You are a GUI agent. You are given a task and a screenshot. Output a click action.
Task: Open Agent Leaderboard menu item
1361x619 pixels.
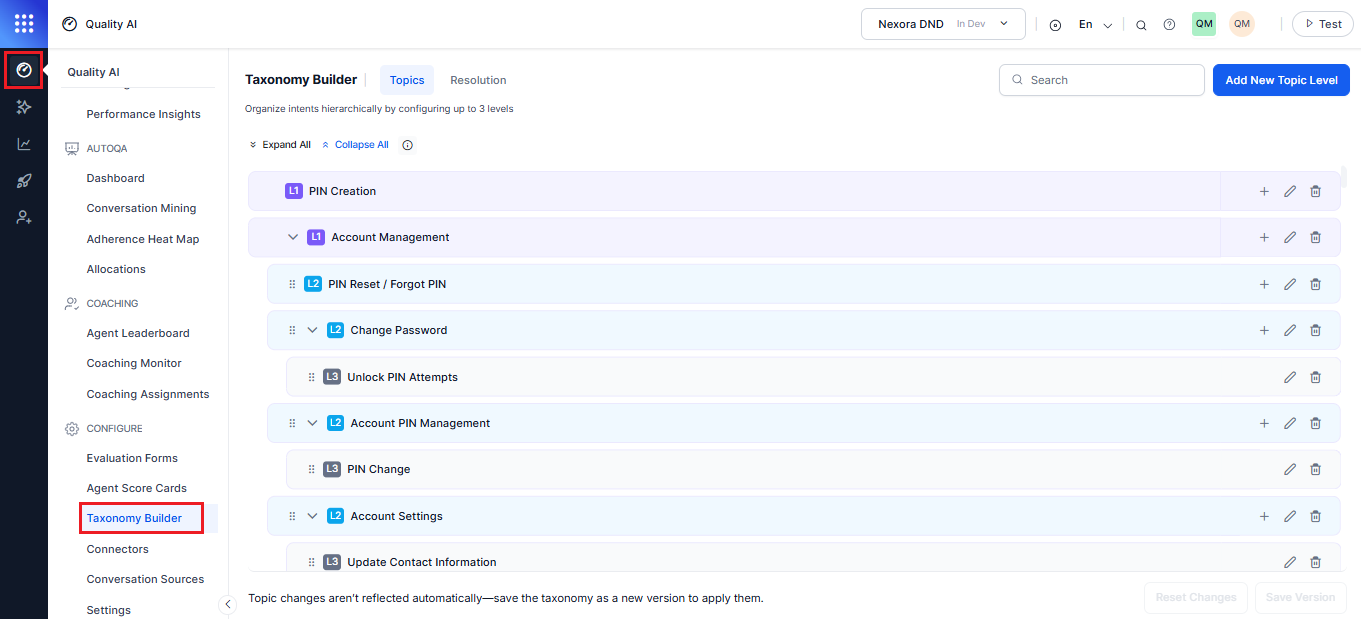tap(138, 333)
